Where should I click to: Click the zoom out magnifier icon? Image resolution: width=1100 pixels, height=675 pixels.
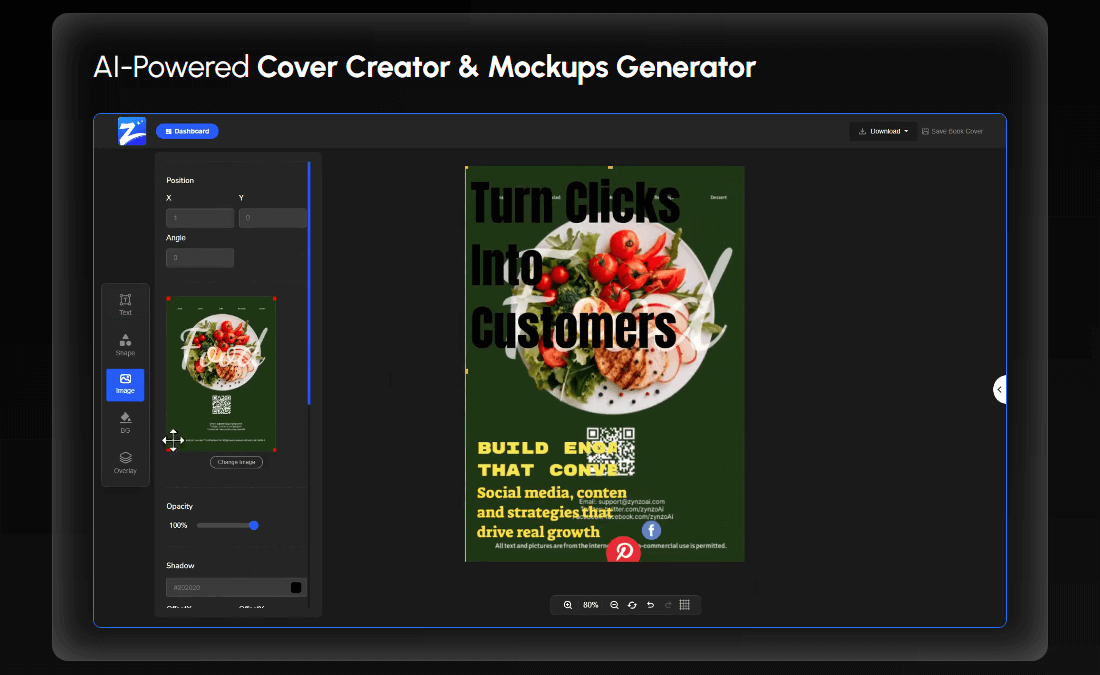[x=614, y=605]
